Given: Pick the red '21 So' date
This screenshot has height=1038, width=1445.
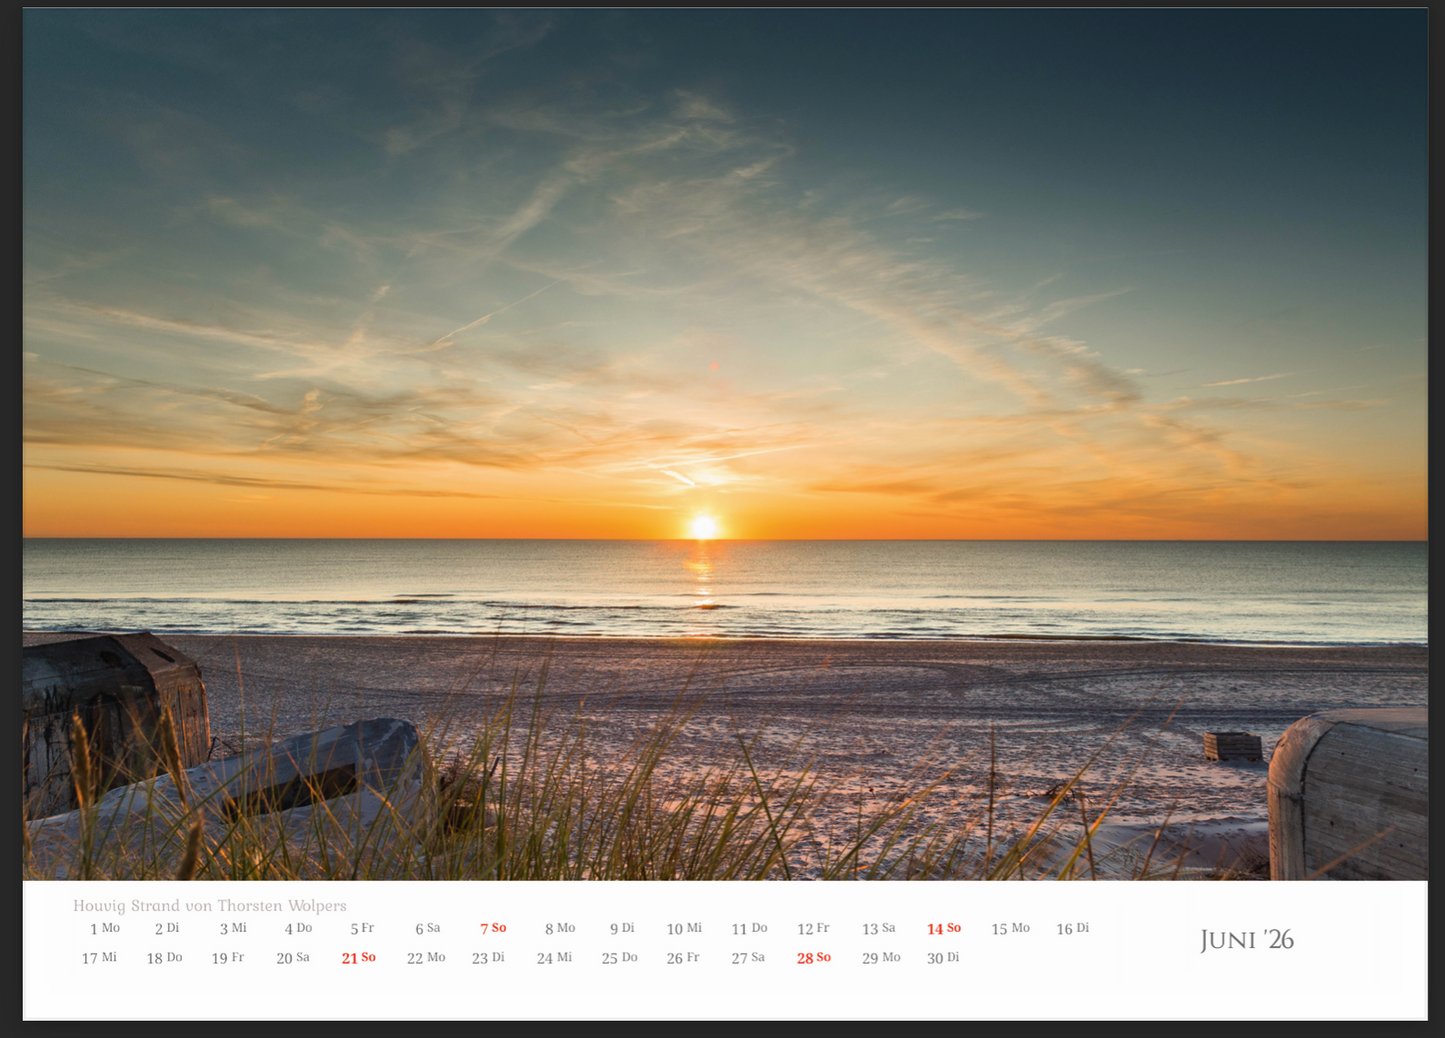Looking at the screenshot, I should click(x=358, y=958).
